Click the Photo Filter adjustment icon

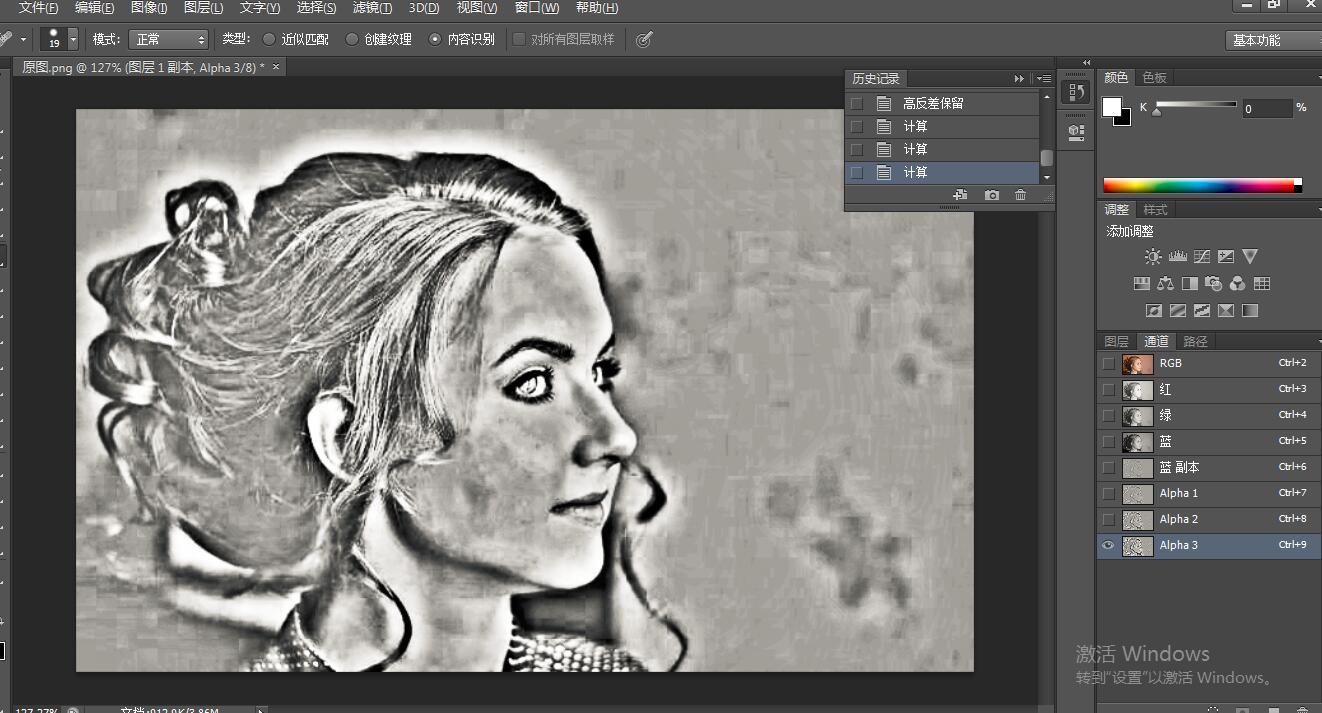(1213, 284)
